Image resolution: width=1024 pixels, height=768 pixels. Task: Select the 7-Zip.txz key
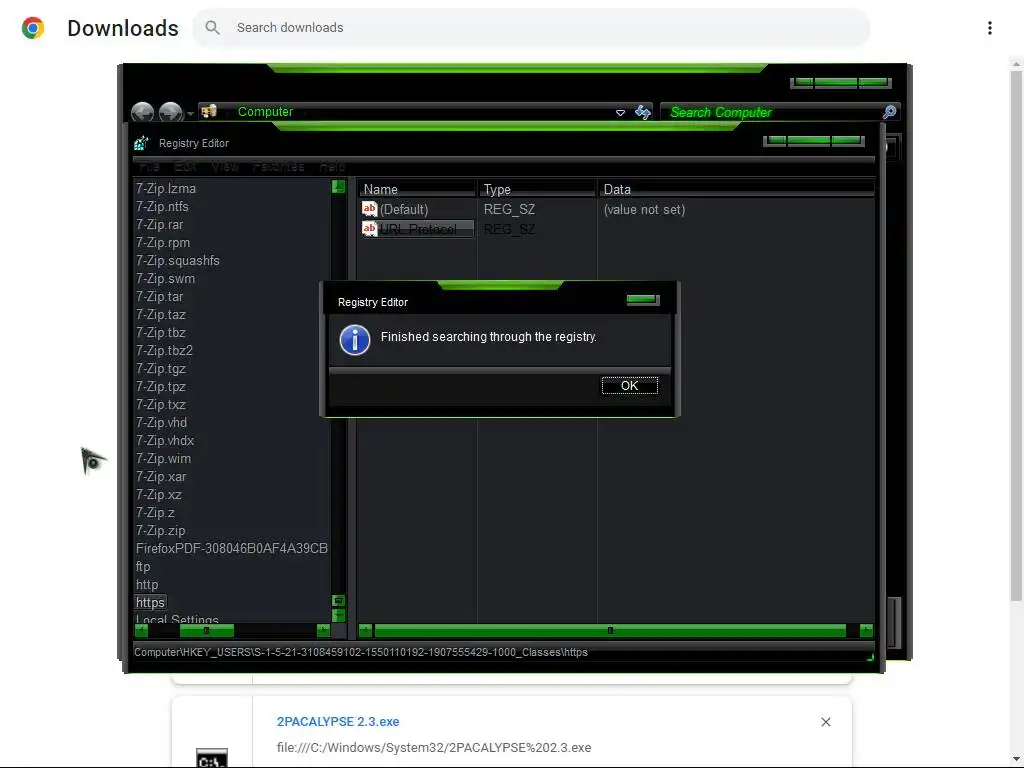click(x=161, y=405)
